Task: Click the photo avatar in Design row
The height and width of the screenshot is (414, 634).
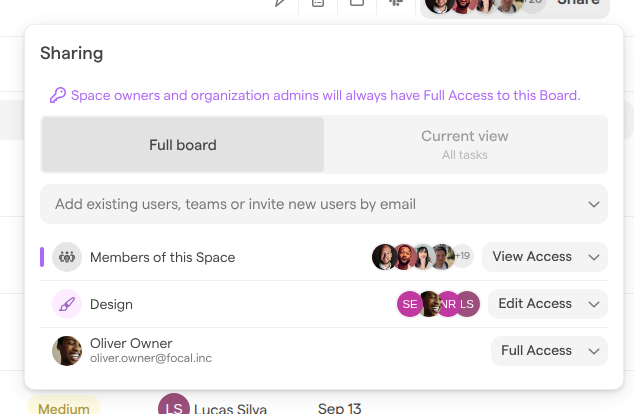Action: [x=429, y=304]
